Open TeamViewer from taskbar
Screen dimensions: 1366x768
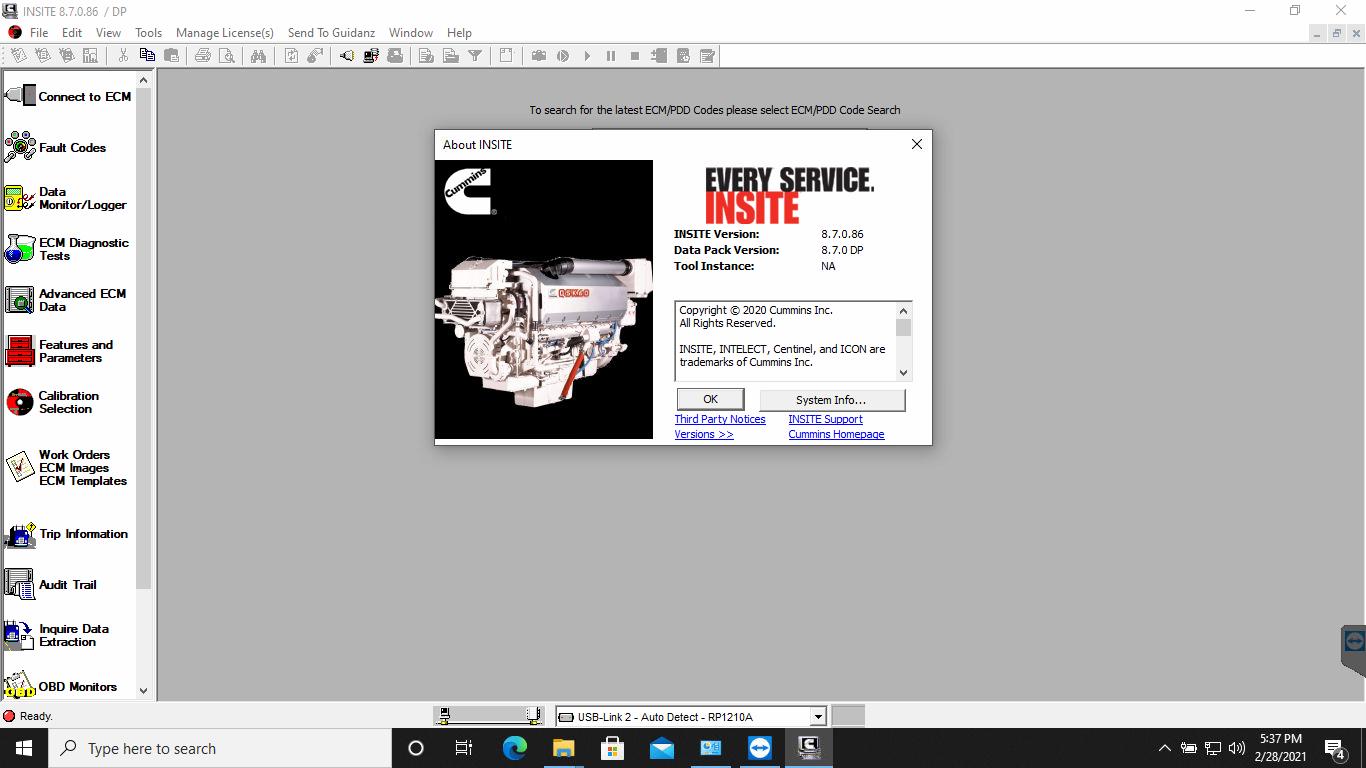(x=760, y=748)
